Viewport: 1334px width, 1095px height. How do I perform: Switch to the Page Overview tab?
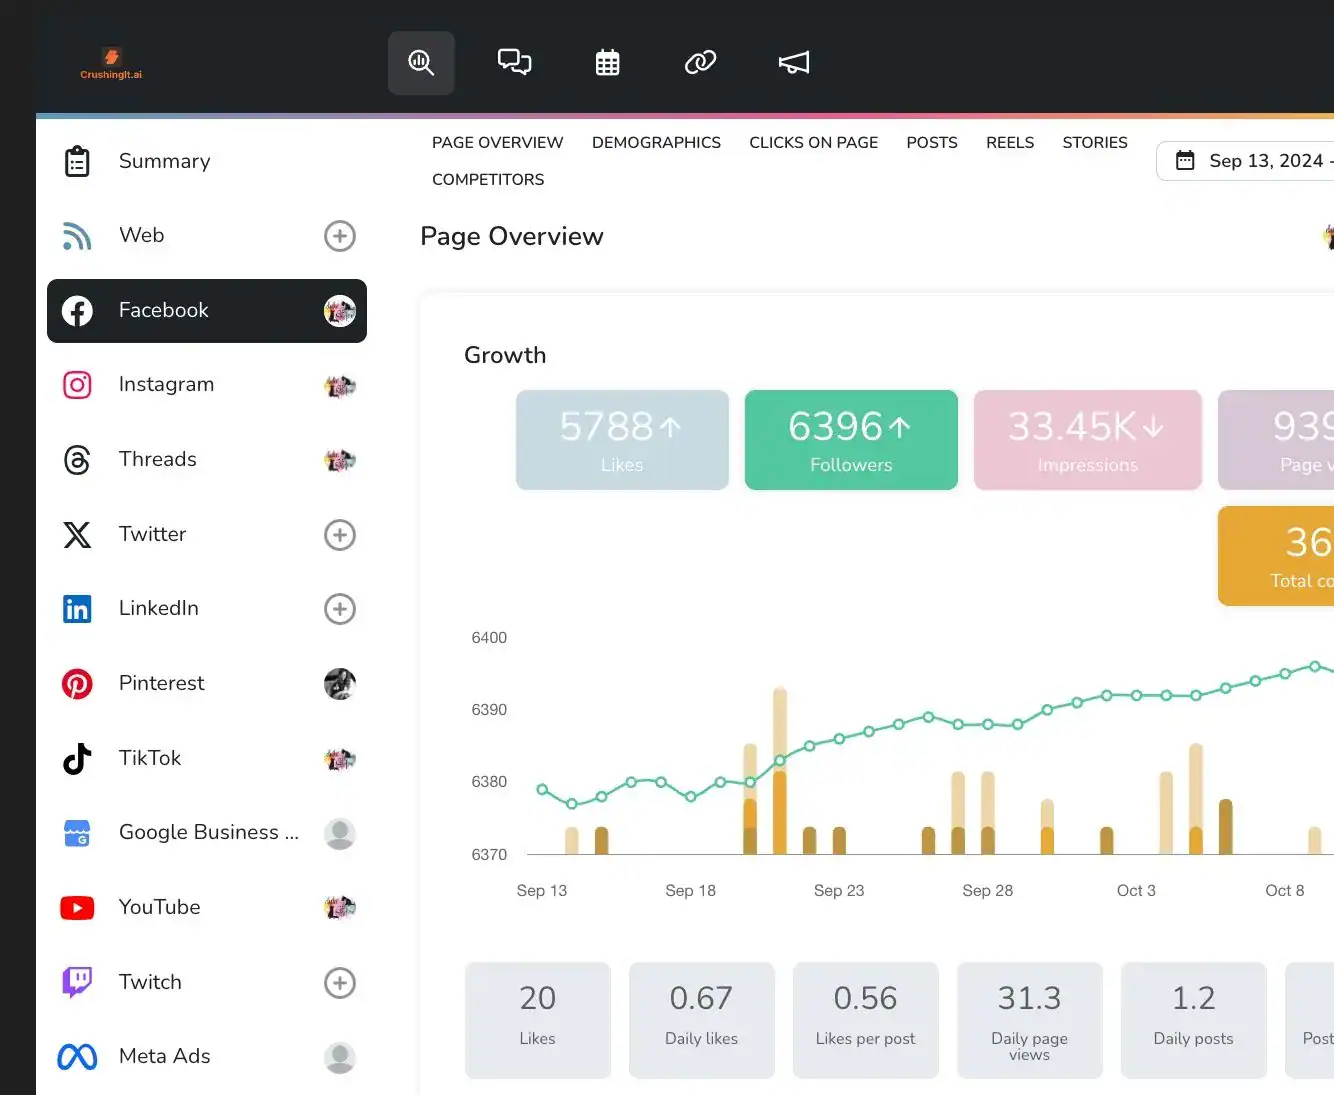pos(498,143)
